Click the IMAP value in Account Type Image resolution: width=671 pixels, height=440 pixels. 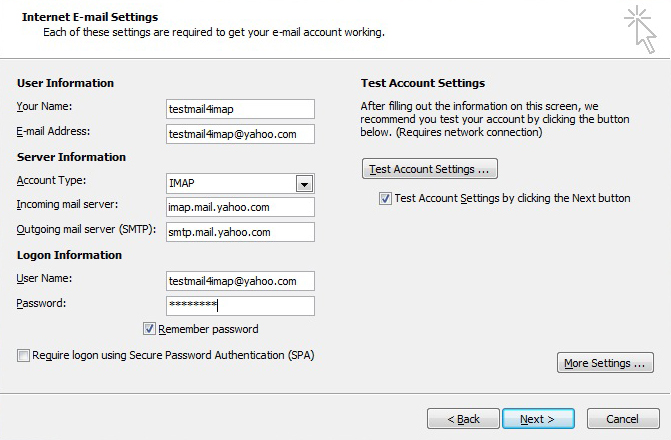click(x=181, y=184)
